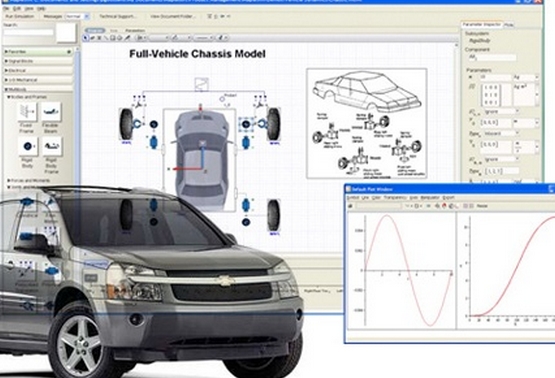Open the first Ignore initial-conditions dropdown
This screenshot has height=378, width=555.
pyautogui.click(x=501, y=111)
